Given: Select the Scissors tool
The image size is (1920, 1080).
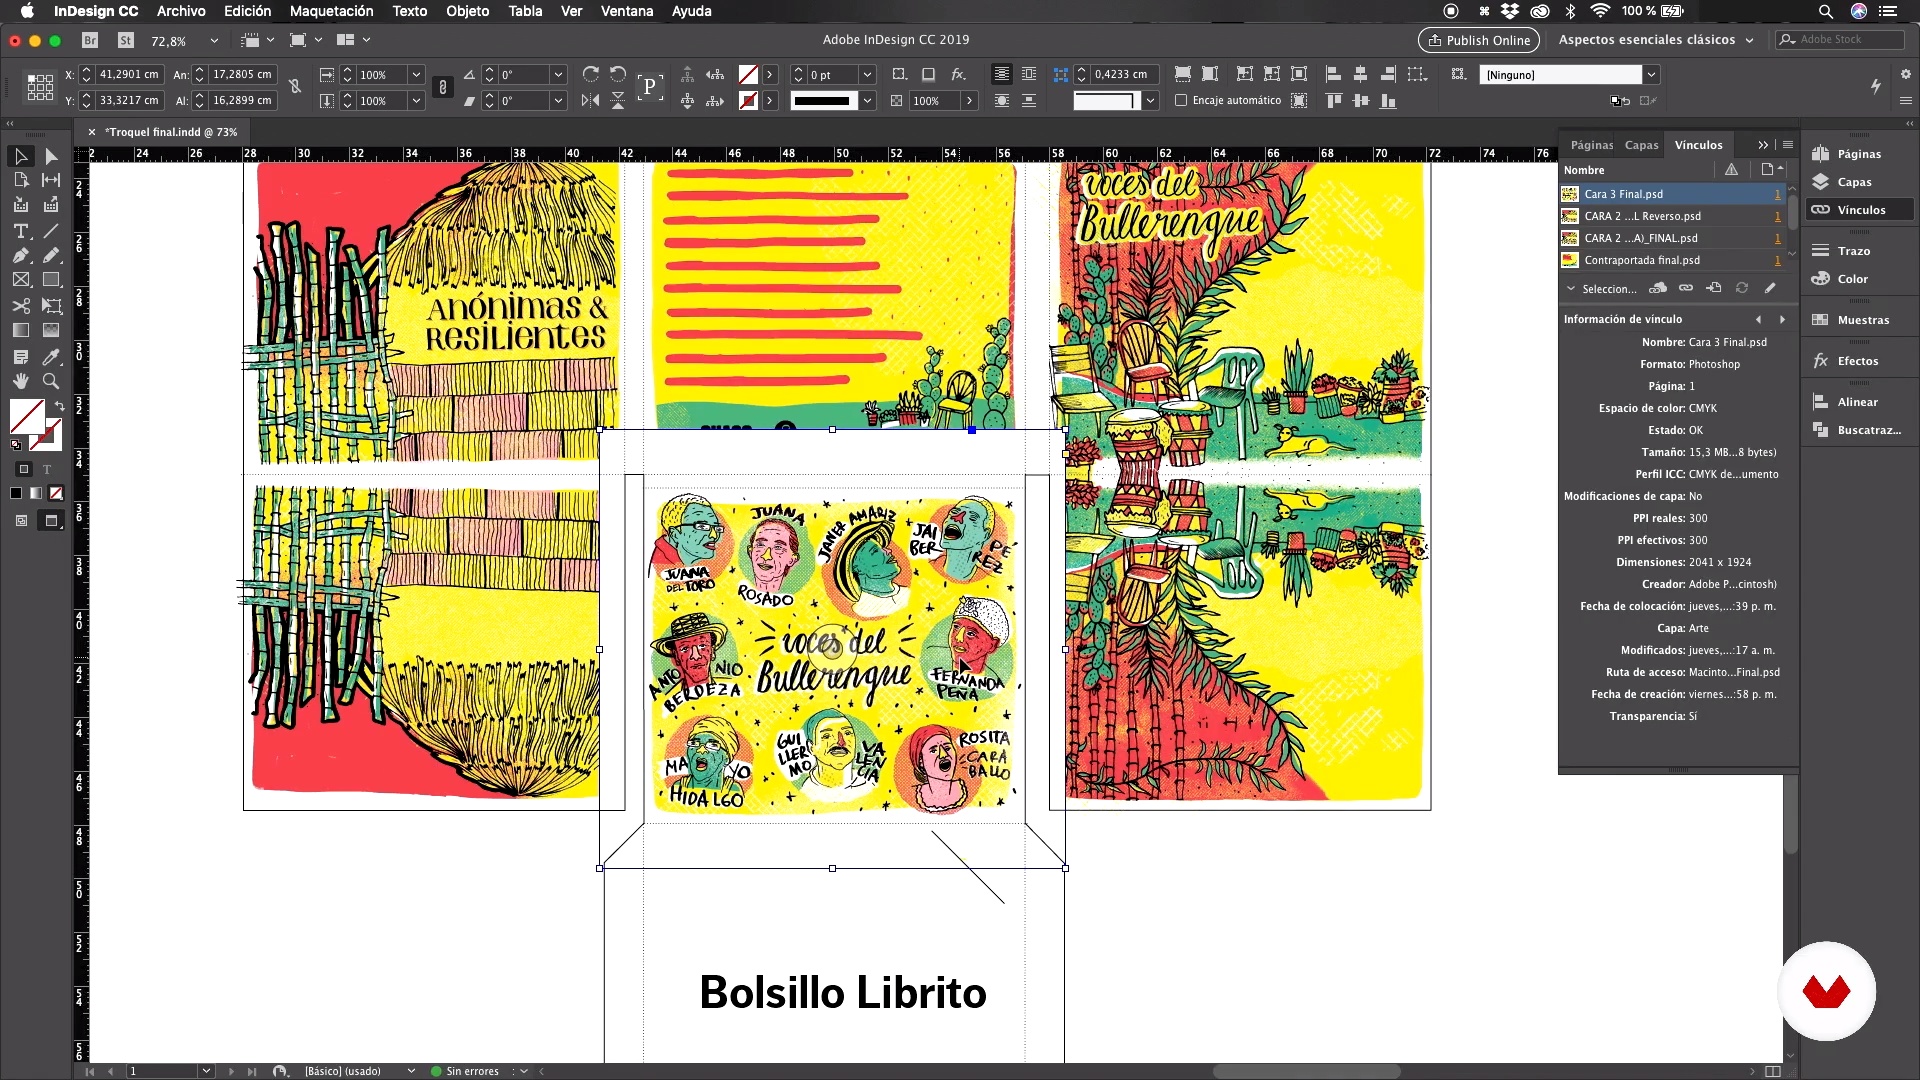Looking at the screenshot, I should (x=20, y=306).
